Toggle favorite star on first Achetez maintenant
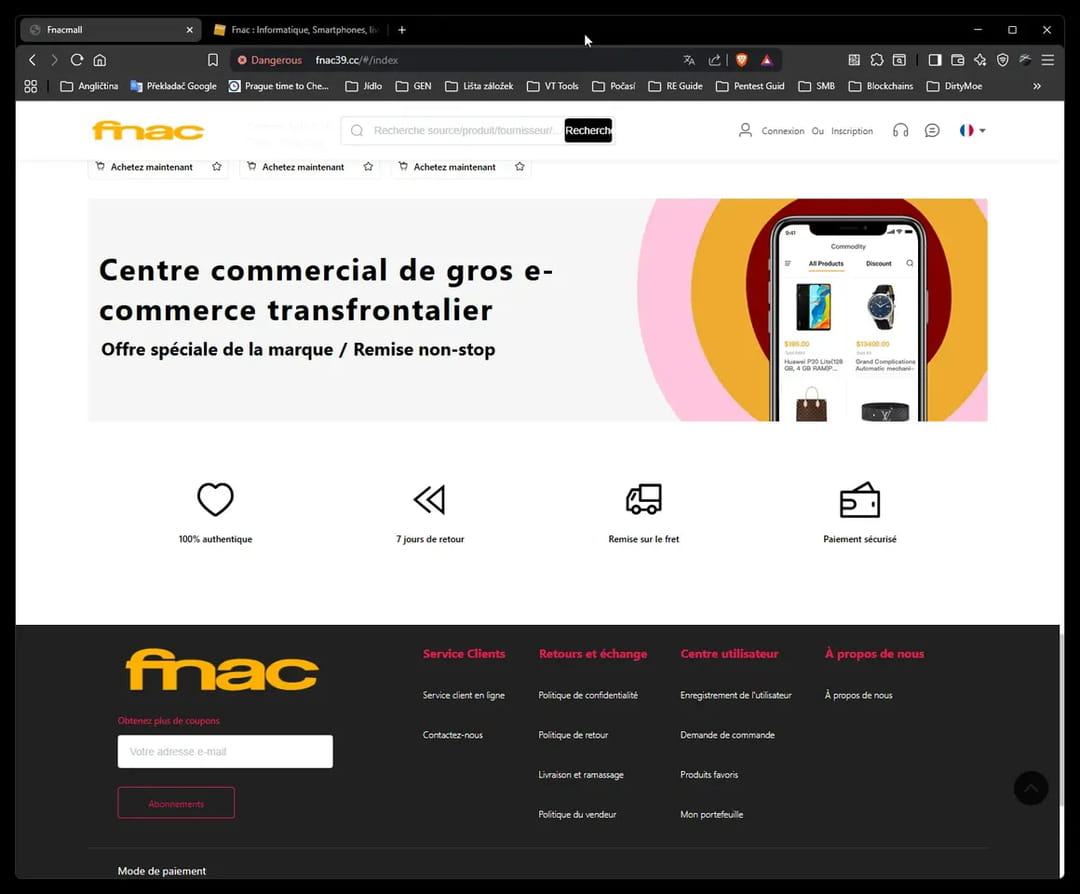The width and height of the screenshot is (1080, 894). coord(217,167)
